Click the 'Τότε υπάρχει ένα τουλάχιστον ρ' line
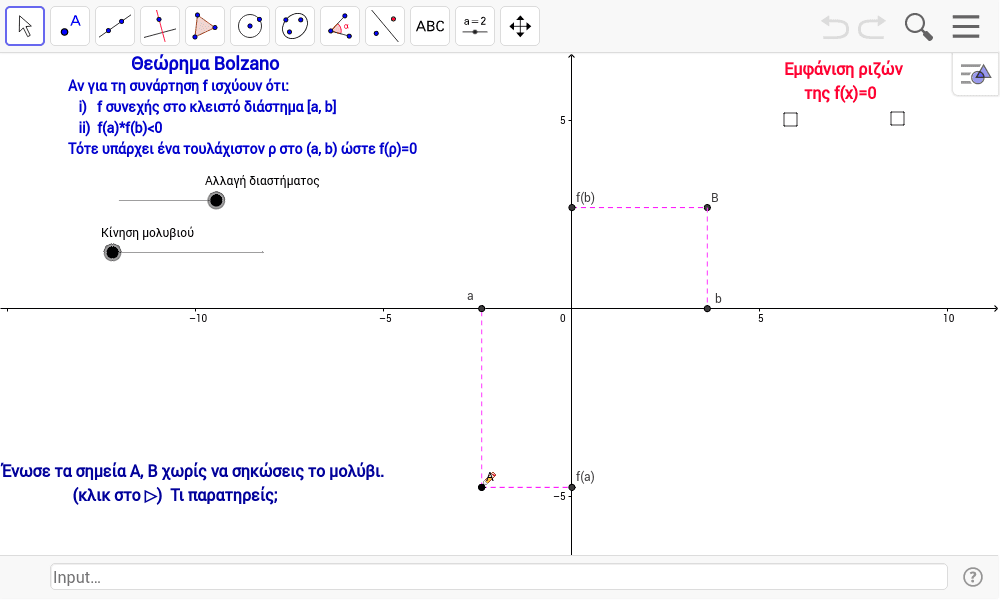 tap(242, 149)
